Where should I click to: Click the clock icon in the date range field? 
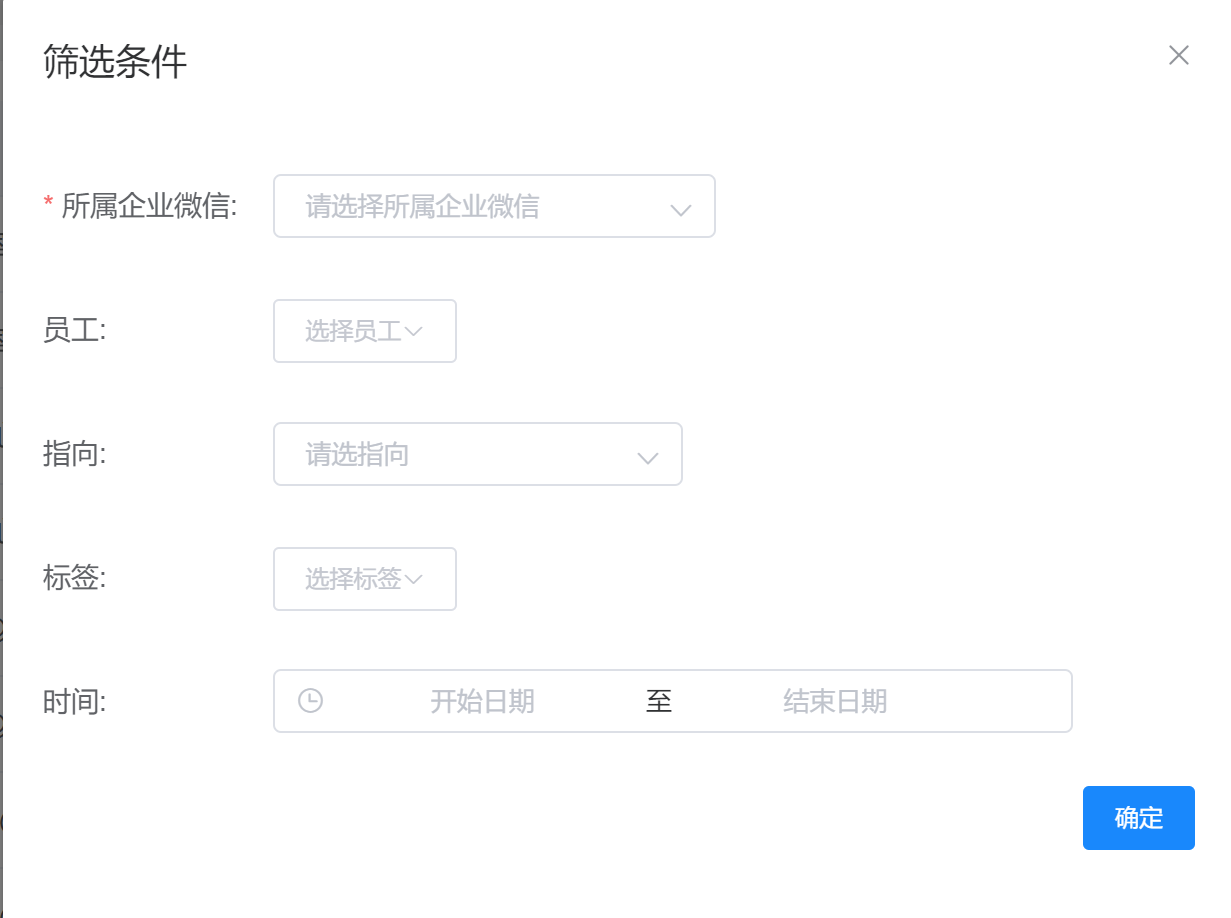point(311,701)
